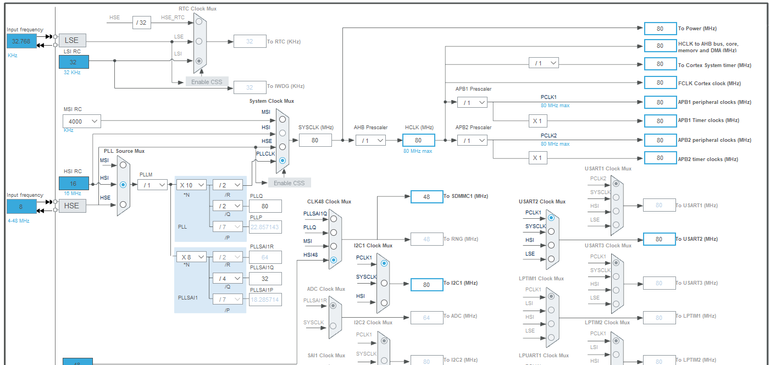This screenshot has height=365, width=770.
Task: Open APB2 Prescaler dropdown
Action: pyautogui.click(x=472, y=140)
